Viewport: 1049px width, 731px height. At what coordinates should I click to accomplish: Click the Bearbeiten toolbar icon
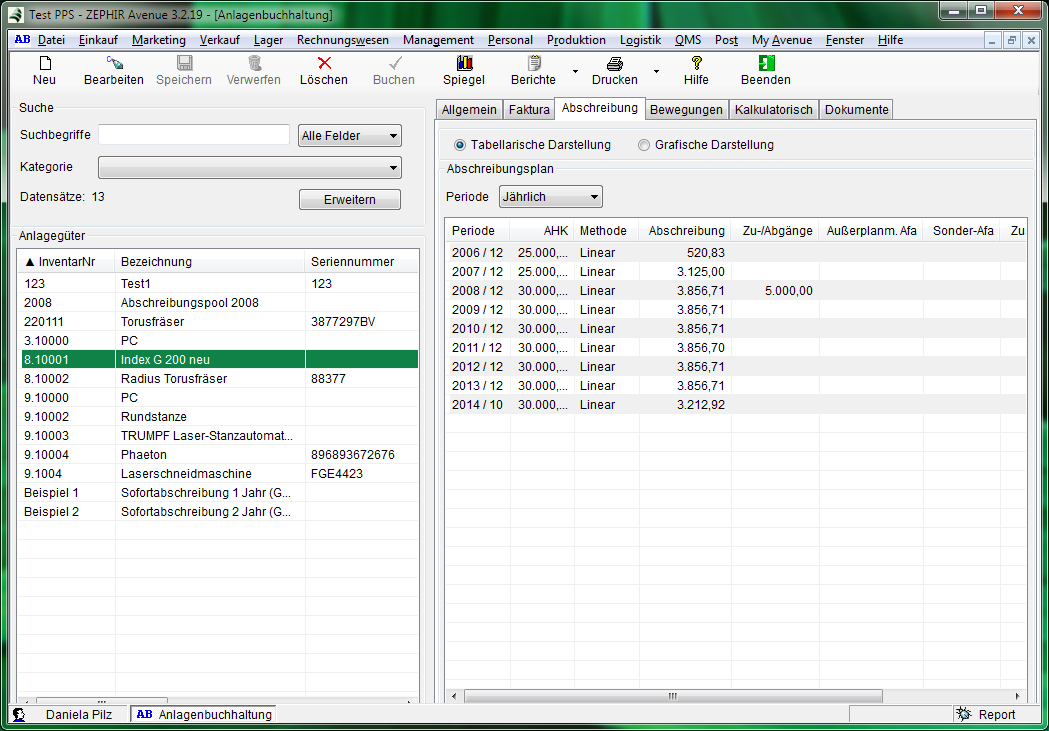click(113, 63)
